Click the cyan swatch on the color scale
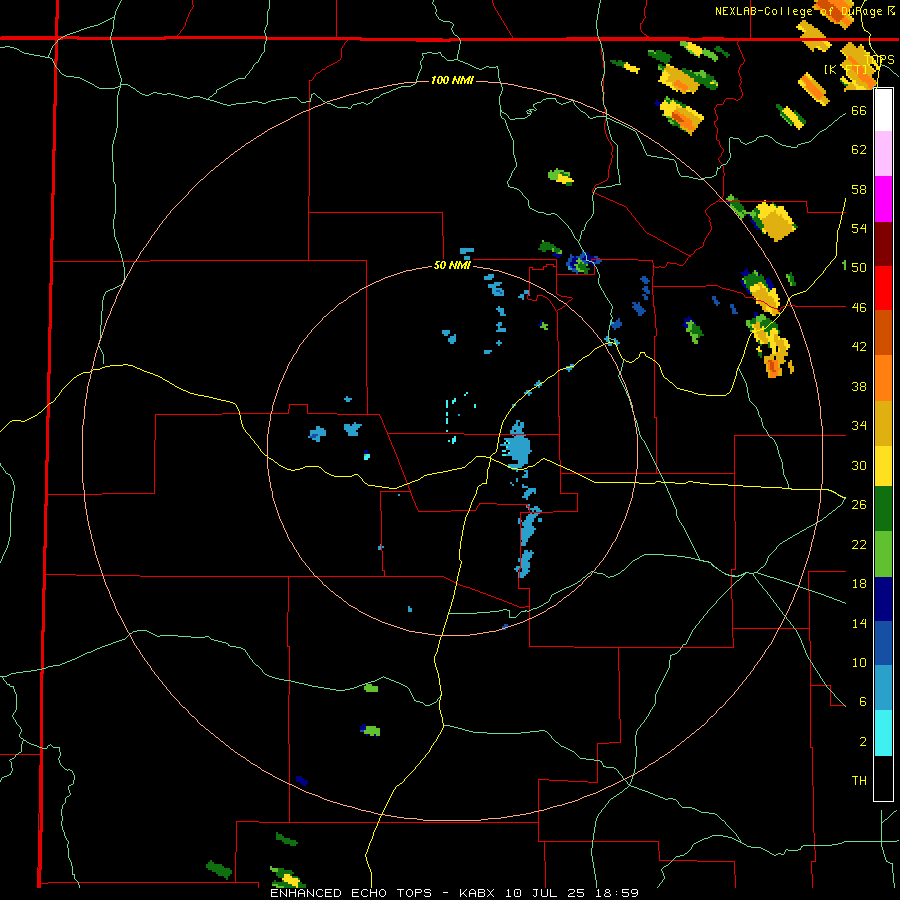The image size is (900, 900). [x=883, y=732]
